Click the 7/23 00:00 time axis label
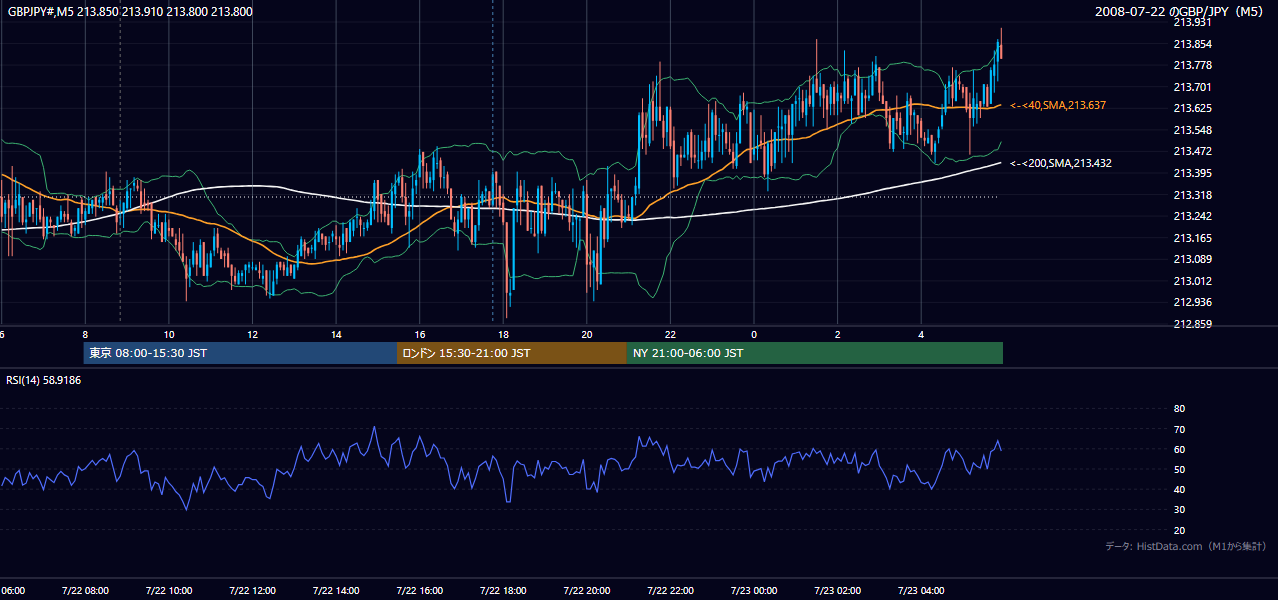This screenshot has width=1278, height=600. coord(753,591)
